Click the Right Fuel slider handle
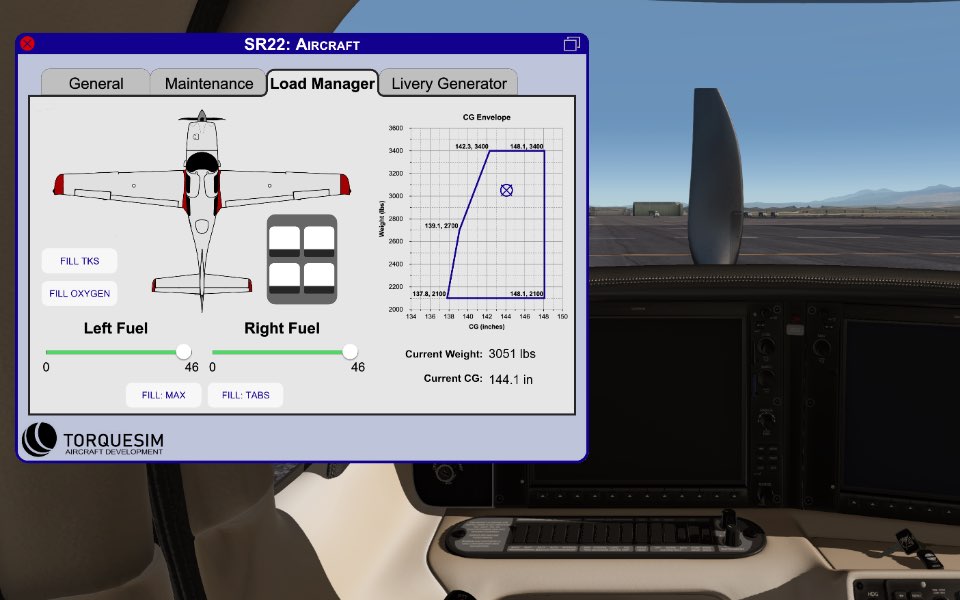The image size is (960, 600). pos(350,351)
